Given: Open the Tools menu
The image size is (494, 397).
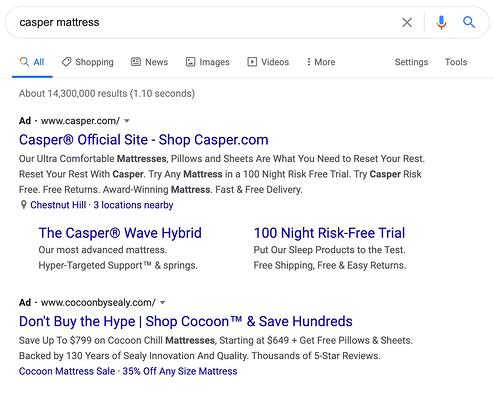Looking at the screenshot, I should tap(456, 62).
